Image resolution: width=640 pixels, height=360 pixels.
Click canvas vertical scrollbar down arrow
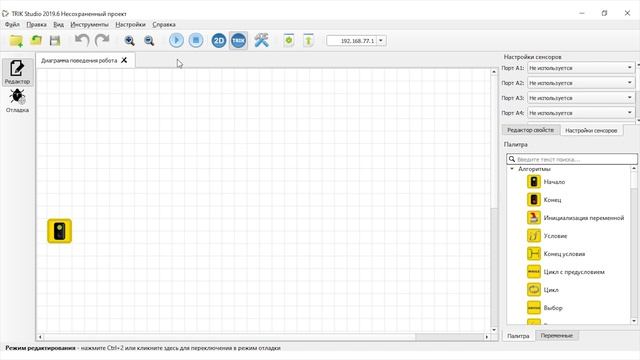pyautogui.click(x=494, y=330)
